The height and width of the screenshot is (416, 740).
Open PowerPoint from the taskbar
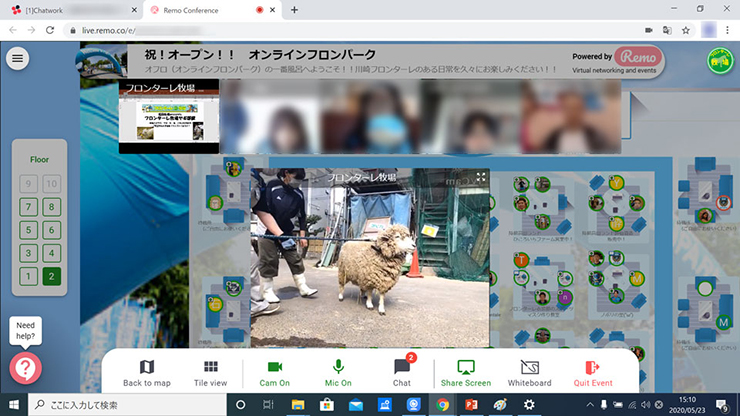coord(471,405)
